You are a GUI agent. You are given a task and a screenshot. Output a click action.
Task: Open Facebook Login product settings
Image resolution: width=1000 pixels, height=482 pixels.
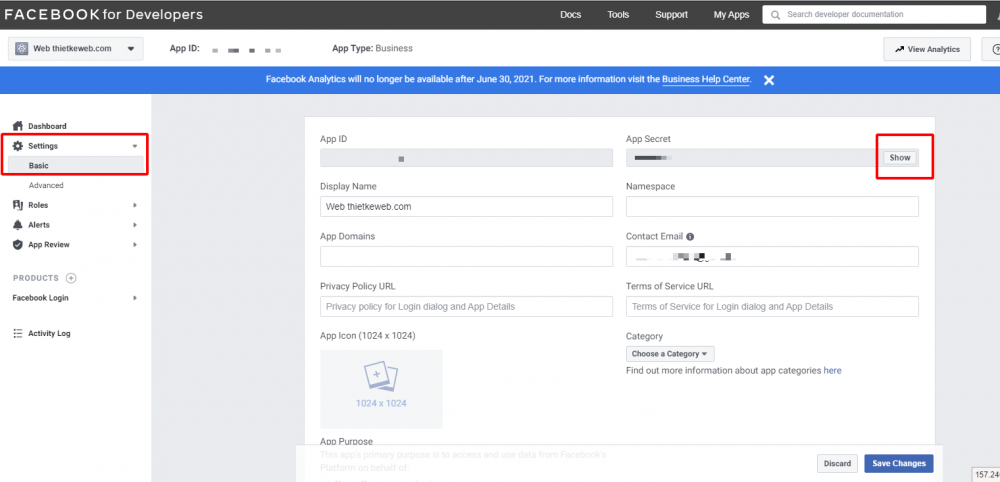(41, 298)
